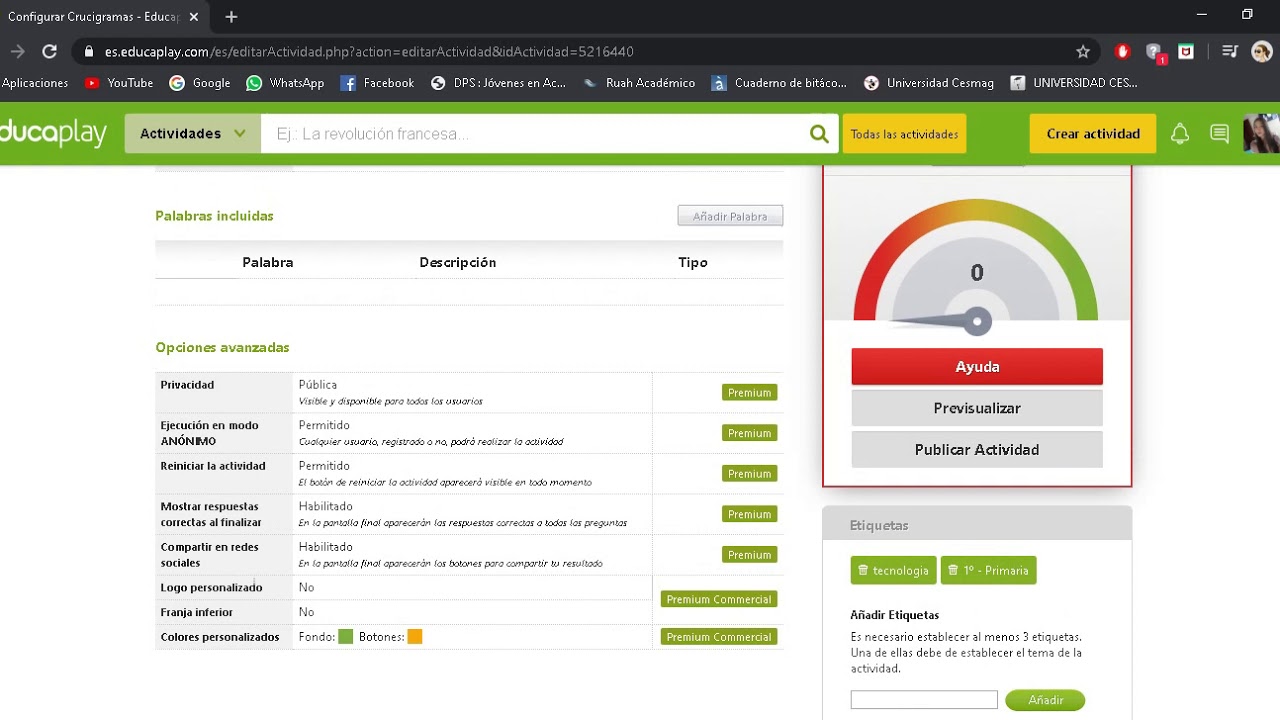Click the Publicar Actividad button
This screenshot has height=720, width=1280.
pyautogui.click(x=977, y=450)
